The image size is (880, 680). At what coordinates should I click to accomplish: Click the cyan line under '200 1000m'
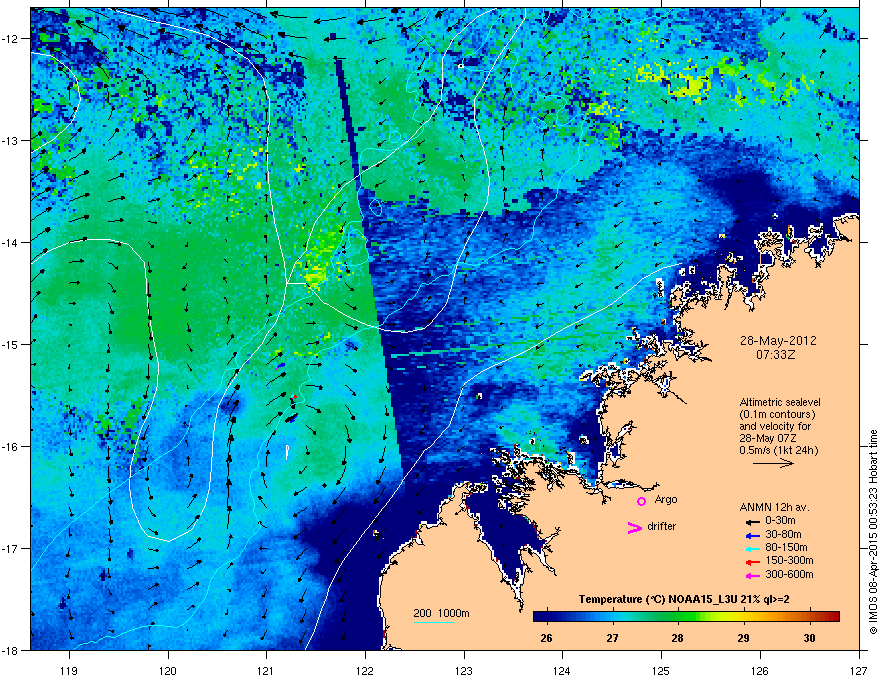434,622
